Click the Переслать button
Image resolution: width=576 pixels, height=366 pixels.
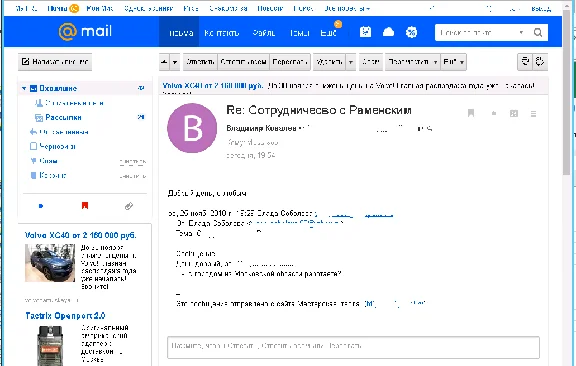coord(290,62)
